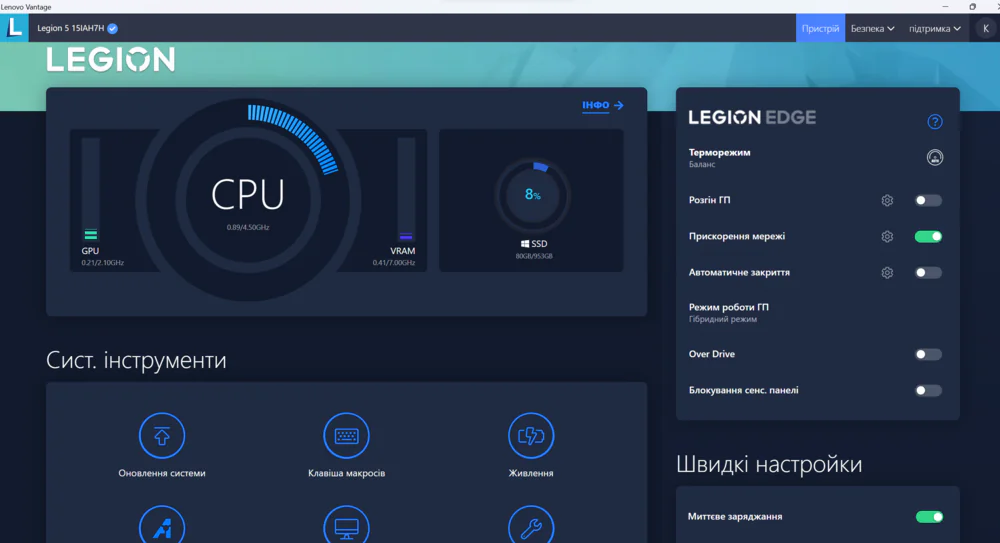
Task: Restore the window with the maximize button
Action: pos(972,6)
